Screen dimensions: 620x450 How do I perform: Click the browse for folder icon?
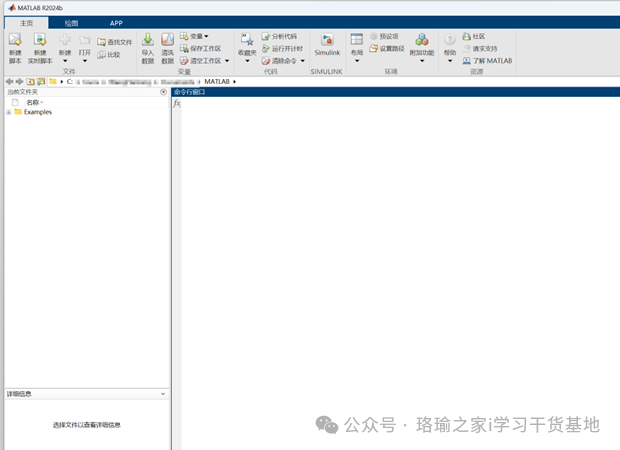[x=41, y=81]
